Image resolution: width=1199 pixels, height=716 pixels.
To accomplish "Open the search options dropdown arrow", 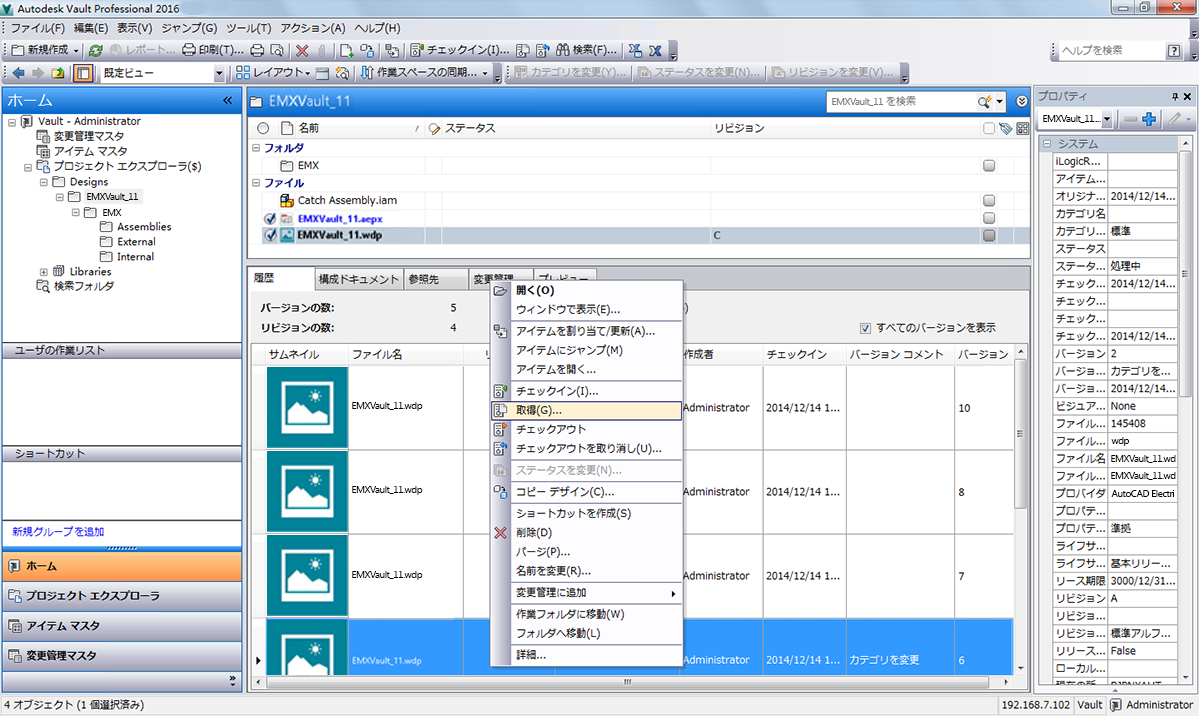I will coord(999,101).
